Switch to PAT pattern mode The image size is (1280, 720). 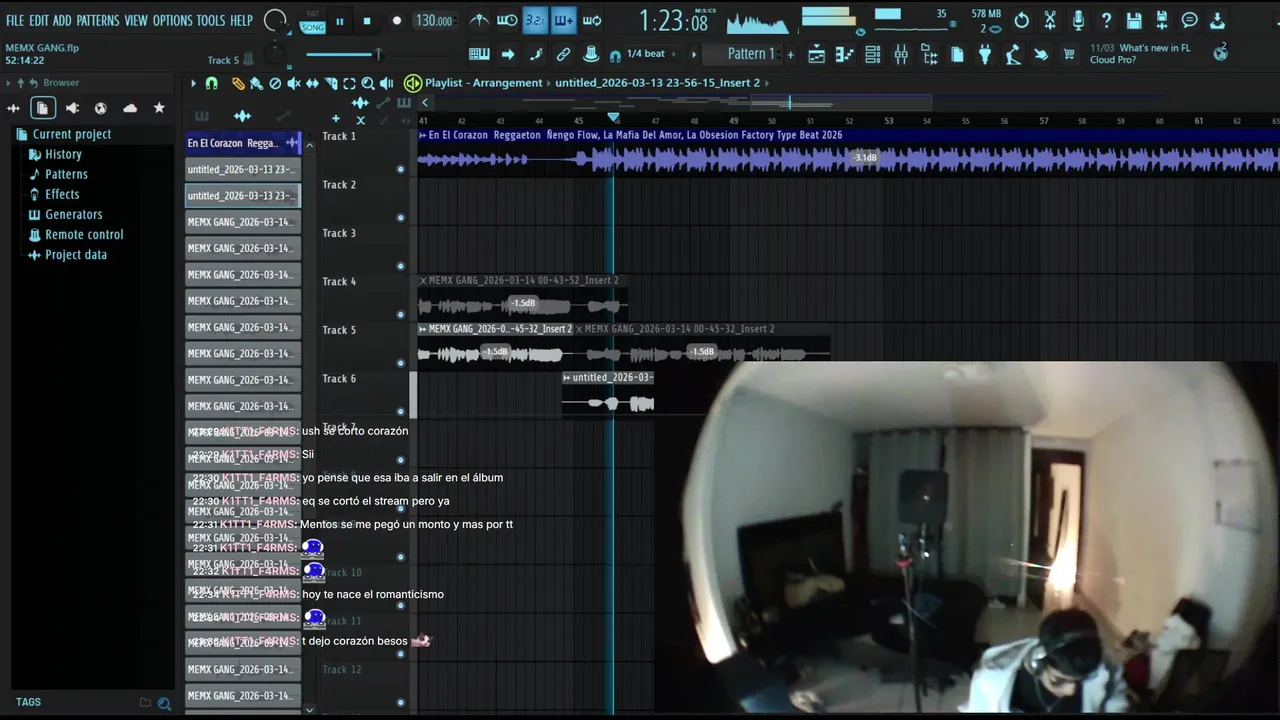click(313, 14)
